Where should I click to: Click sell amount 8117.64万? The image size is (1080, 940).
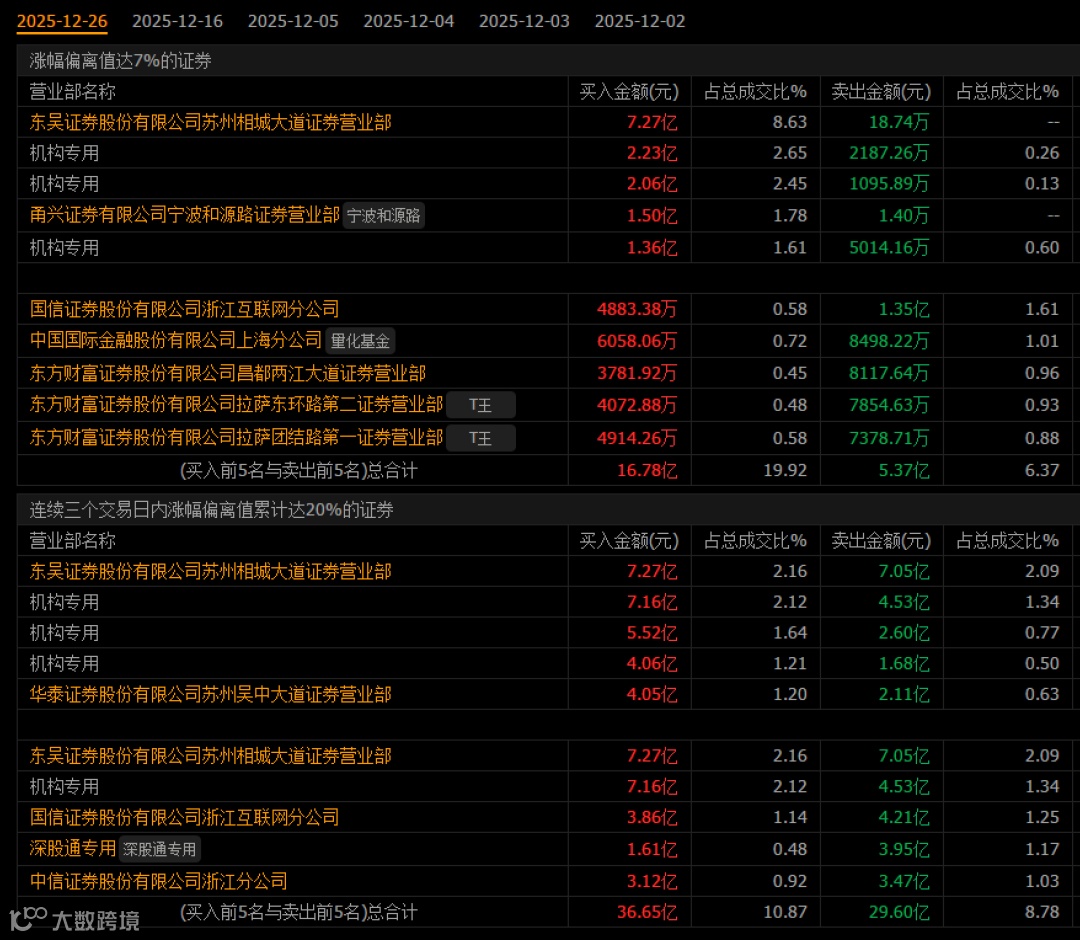pos(889,373)
